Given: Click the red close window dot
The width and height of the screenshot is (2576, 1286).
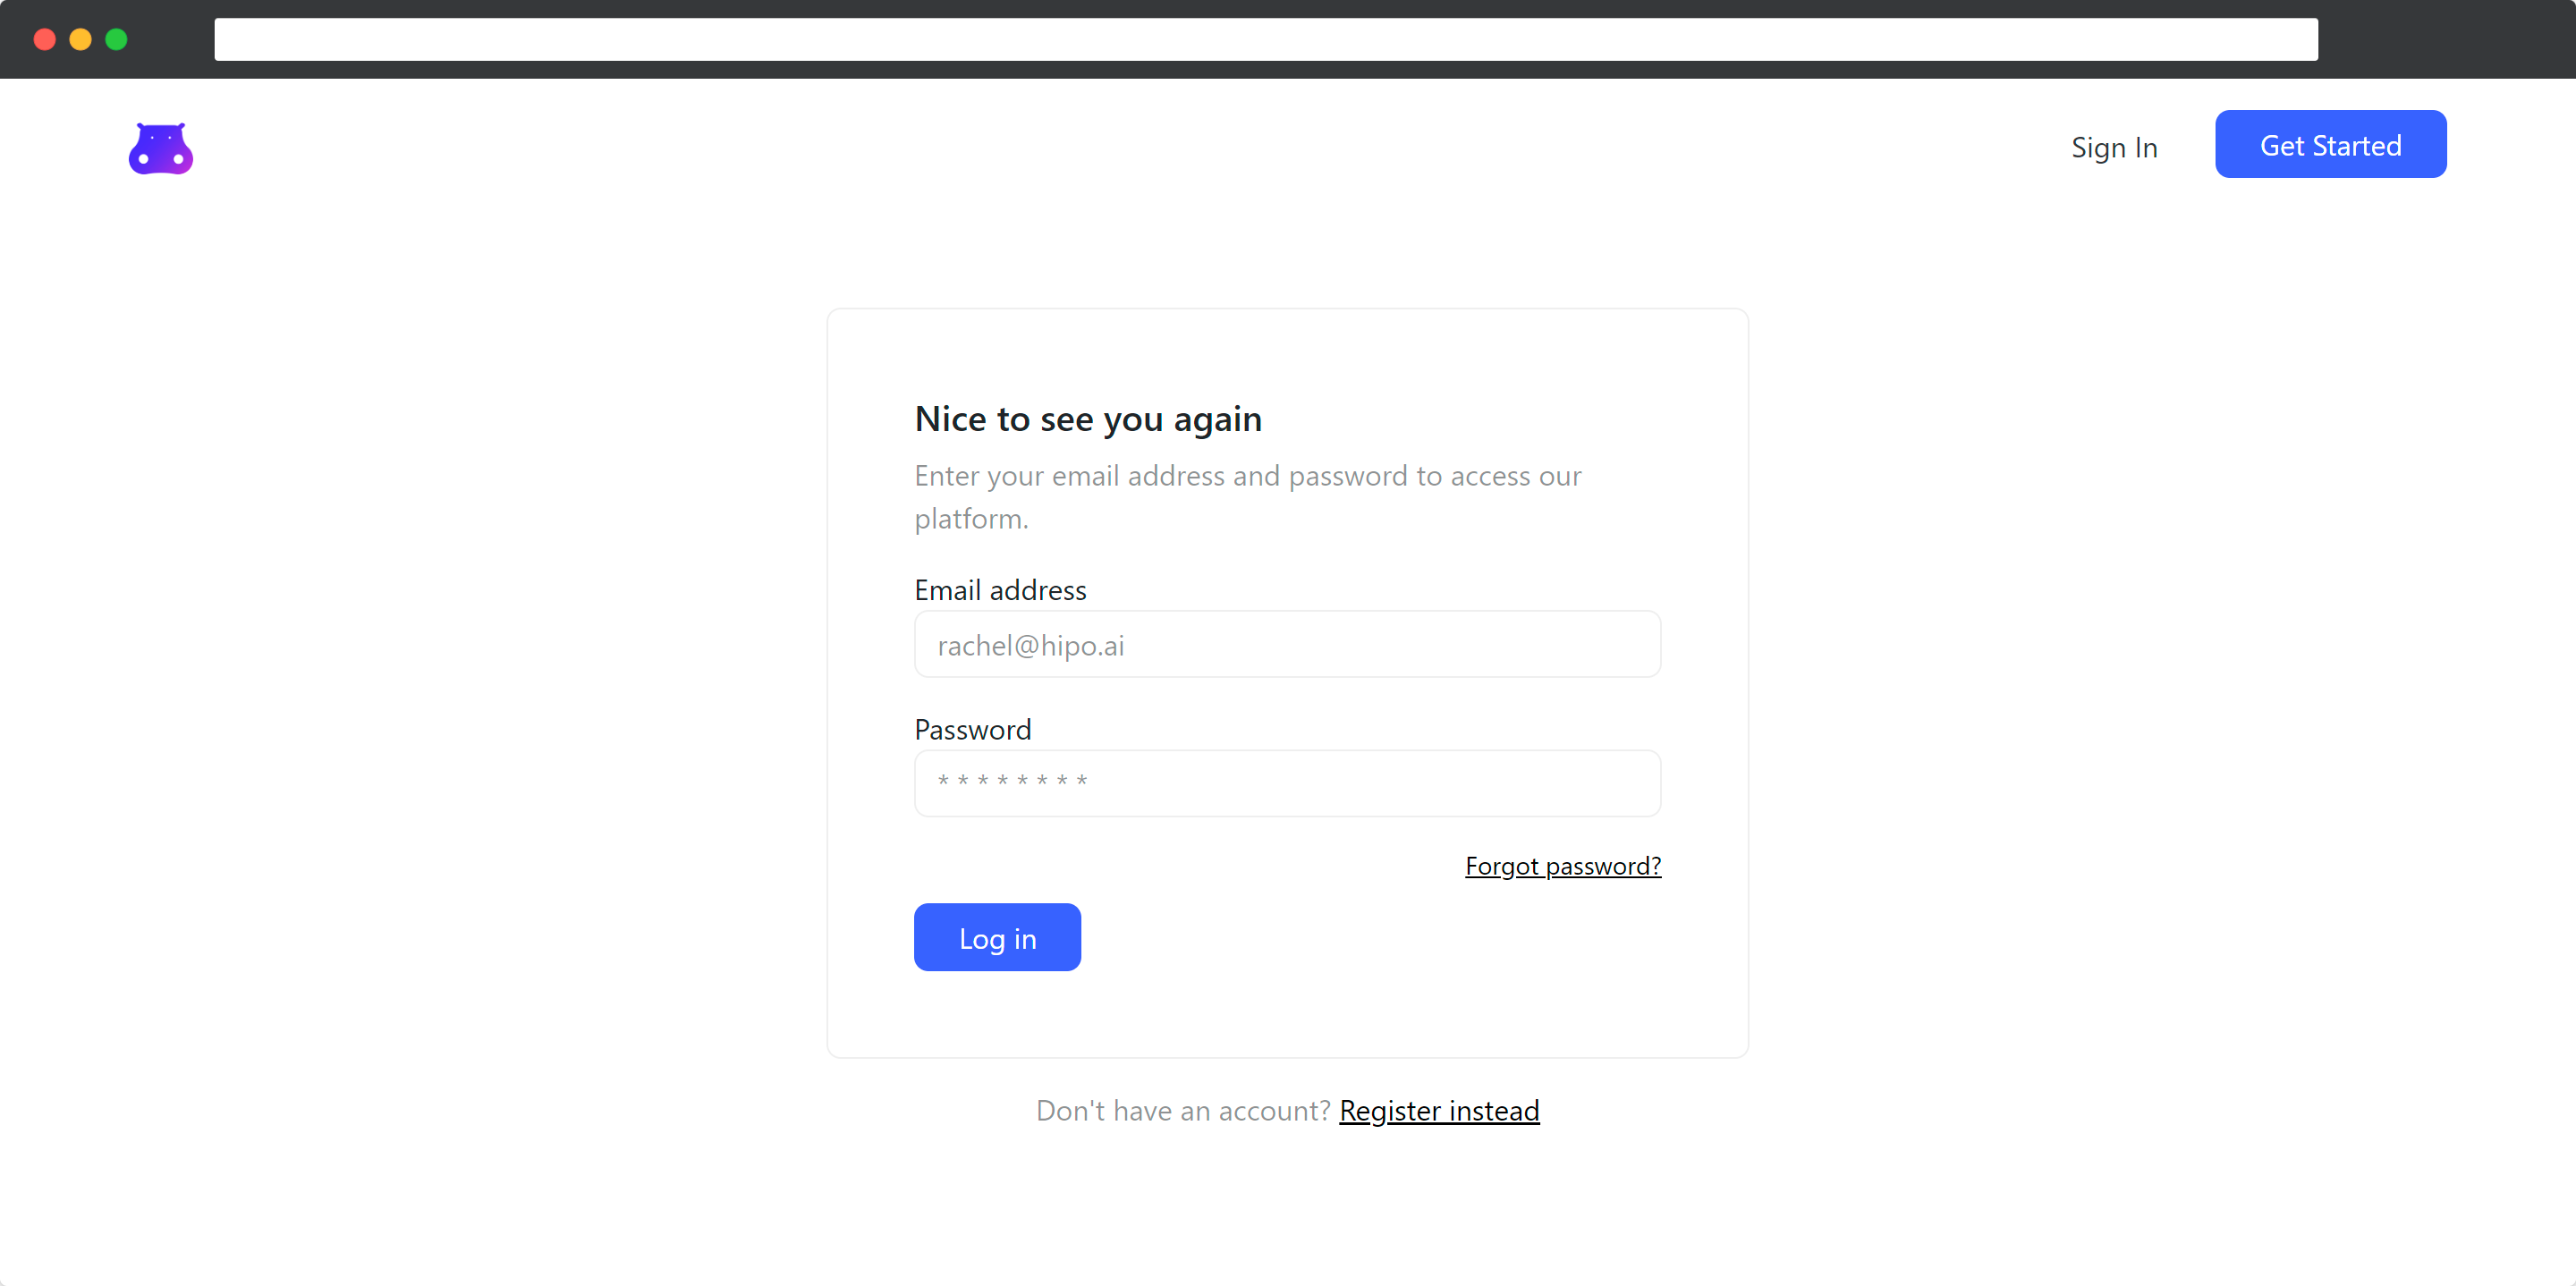Looking at the screenshot, I should [x=45, y=39].
